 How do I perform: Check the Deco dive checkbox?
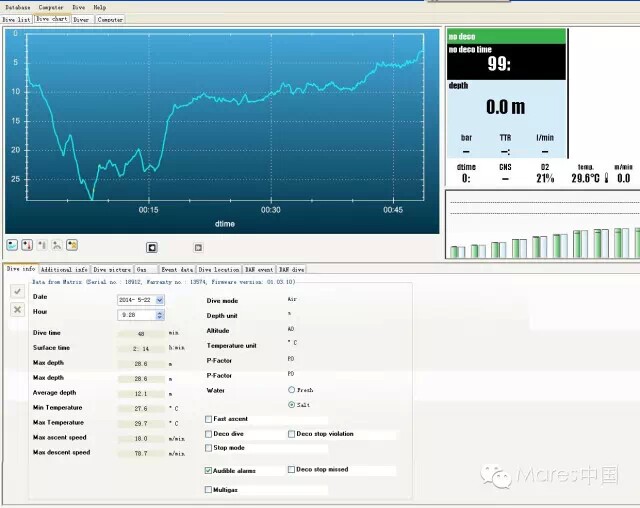(209, 434)
